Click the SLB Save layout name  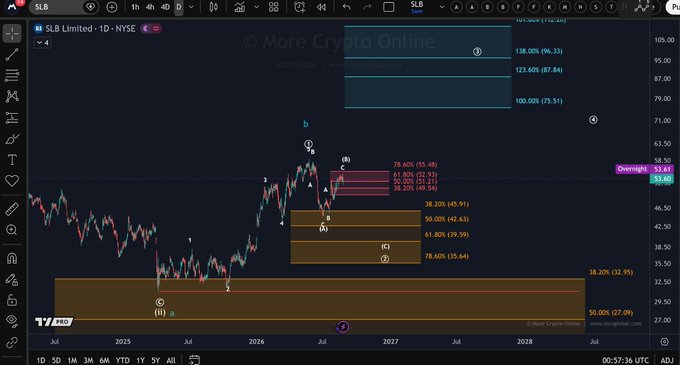pyautogui.click(x=417, y=7)
